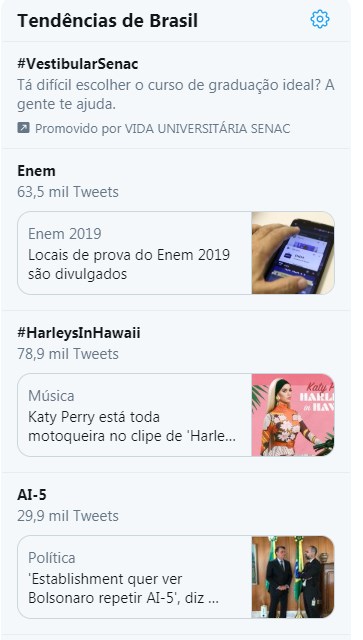Click Promovido por VIDA UNIVERSITÁRIA SENAC
Screen dimensions: 363x640
pyautogui.click(x=163, y=129)
